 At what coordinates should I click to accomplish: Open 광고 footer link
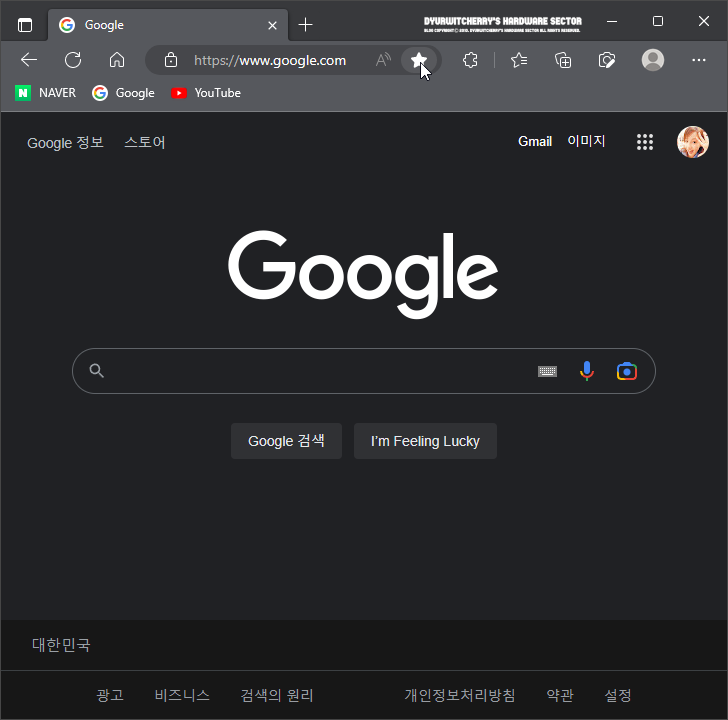[x=110, y=695]
